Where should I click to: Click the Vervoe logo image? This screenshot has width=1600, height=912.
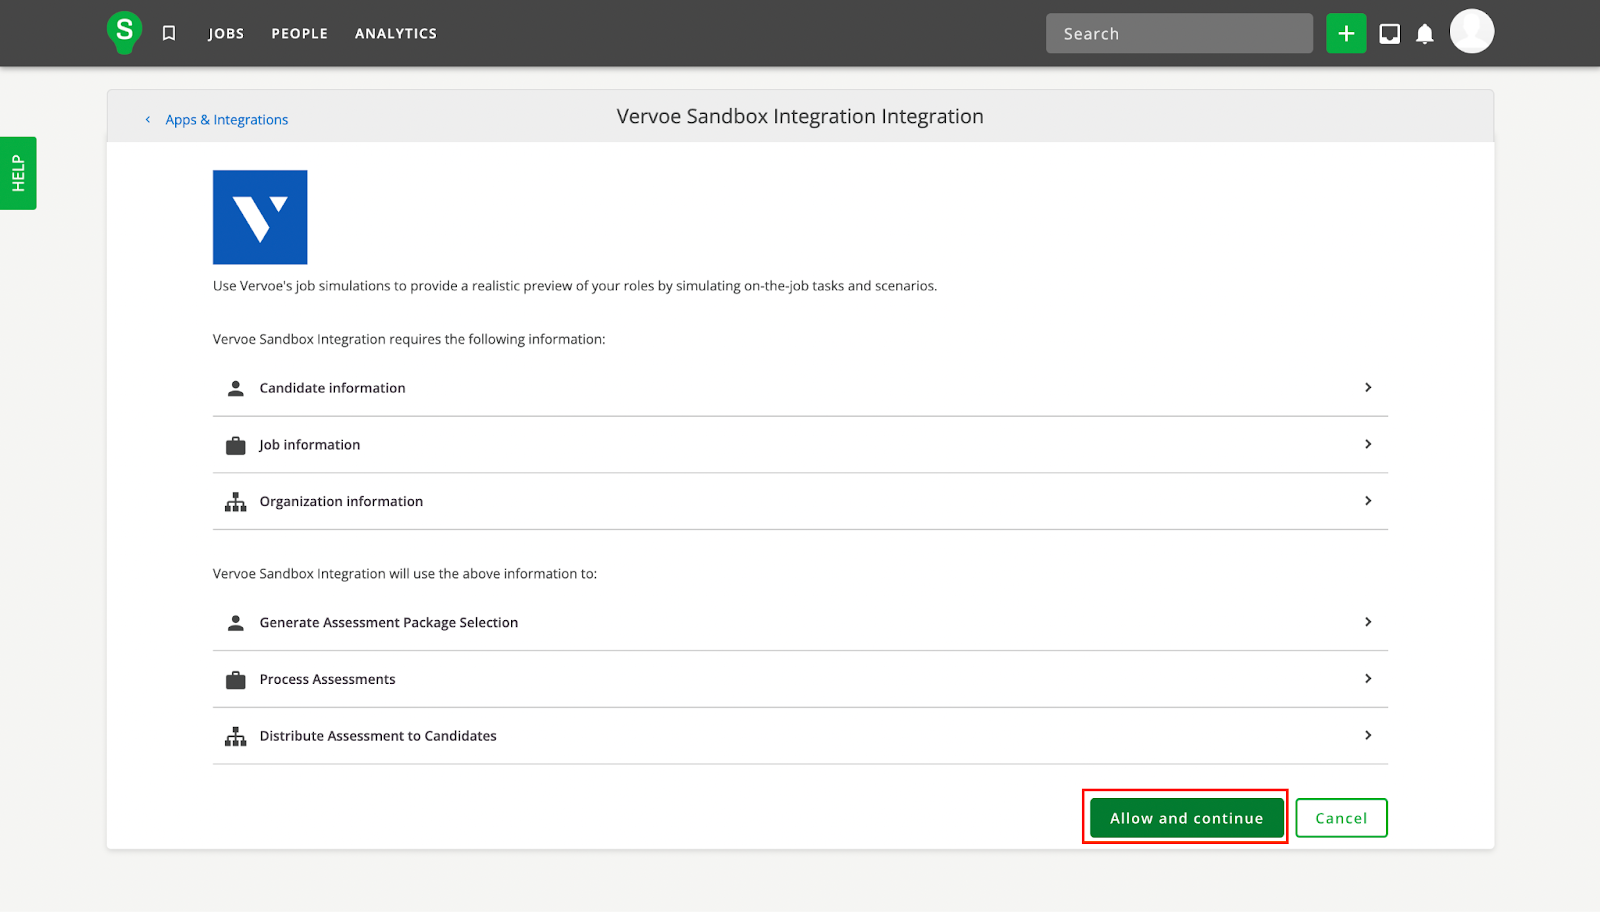[x=260, y=217]
